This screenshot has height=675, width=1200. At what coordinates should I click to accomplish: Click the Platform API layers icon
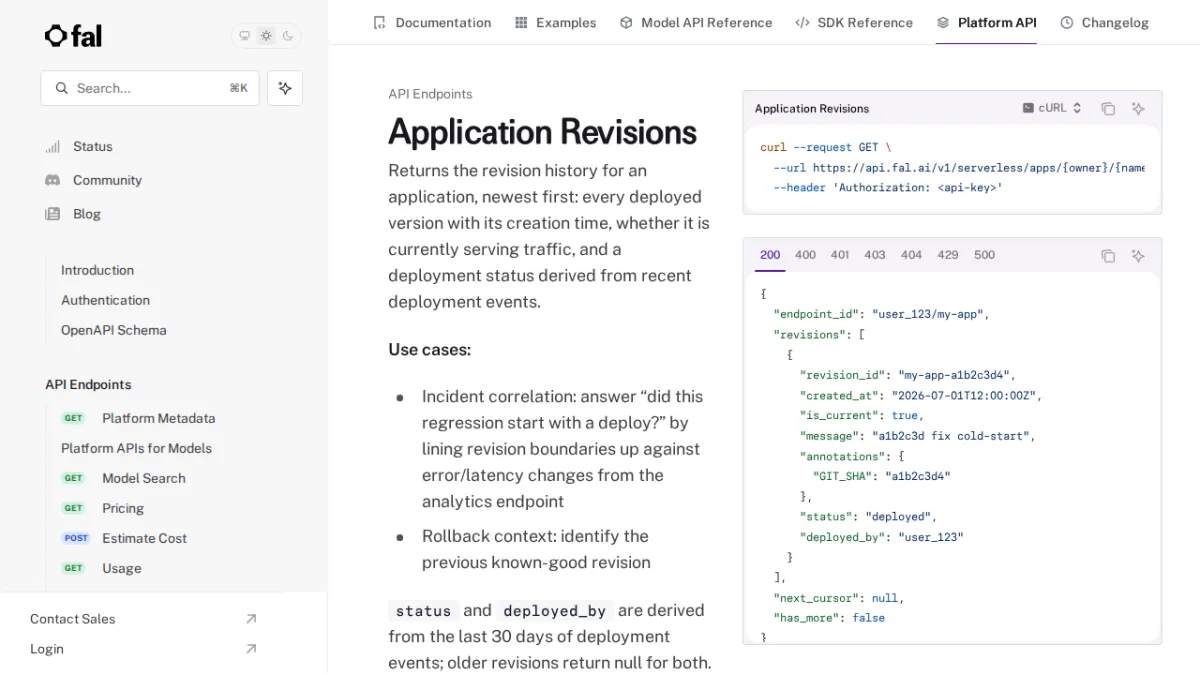943,22
